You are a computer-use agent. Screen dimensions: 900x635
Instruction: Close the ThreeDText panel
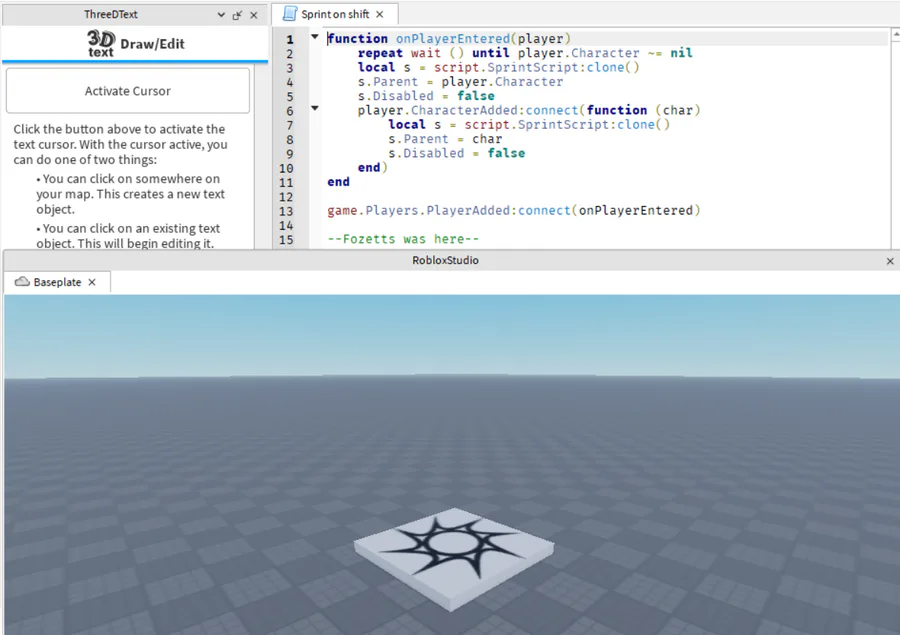coord(254,16)
